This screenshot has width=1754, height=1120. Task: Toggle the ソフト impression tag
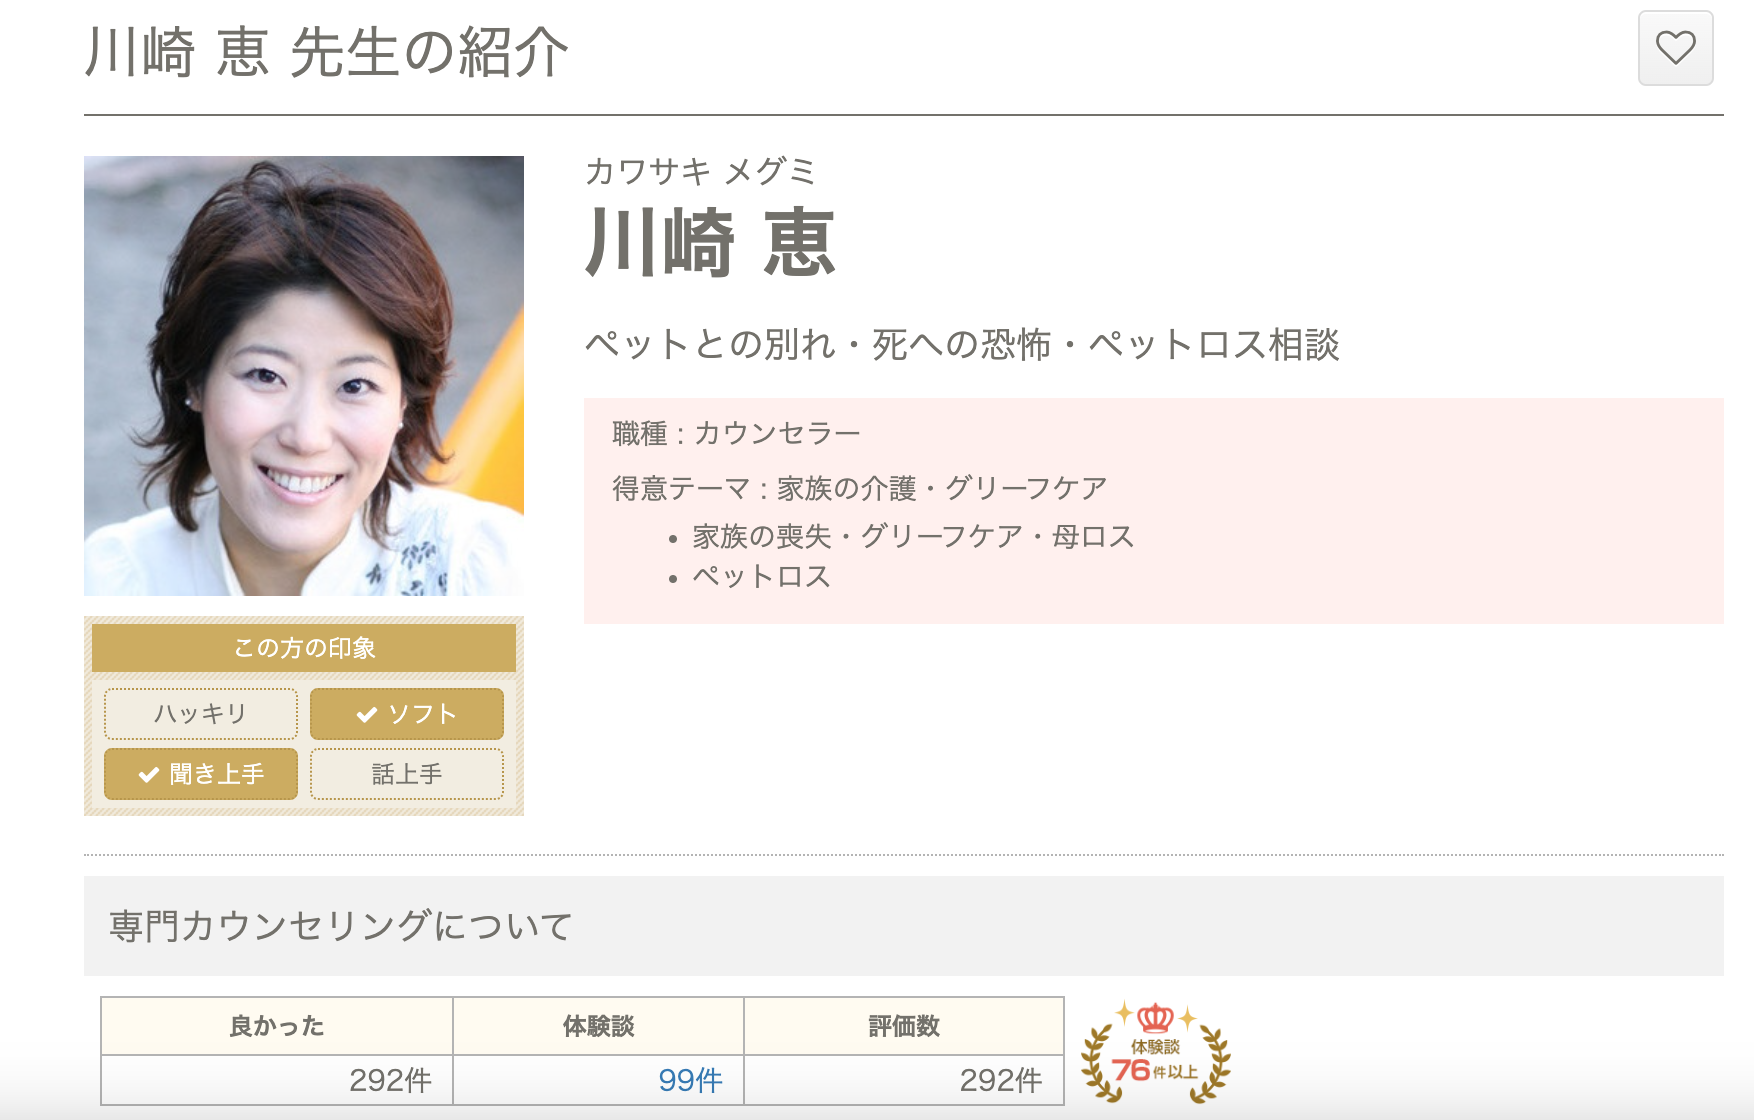point(407,714)
